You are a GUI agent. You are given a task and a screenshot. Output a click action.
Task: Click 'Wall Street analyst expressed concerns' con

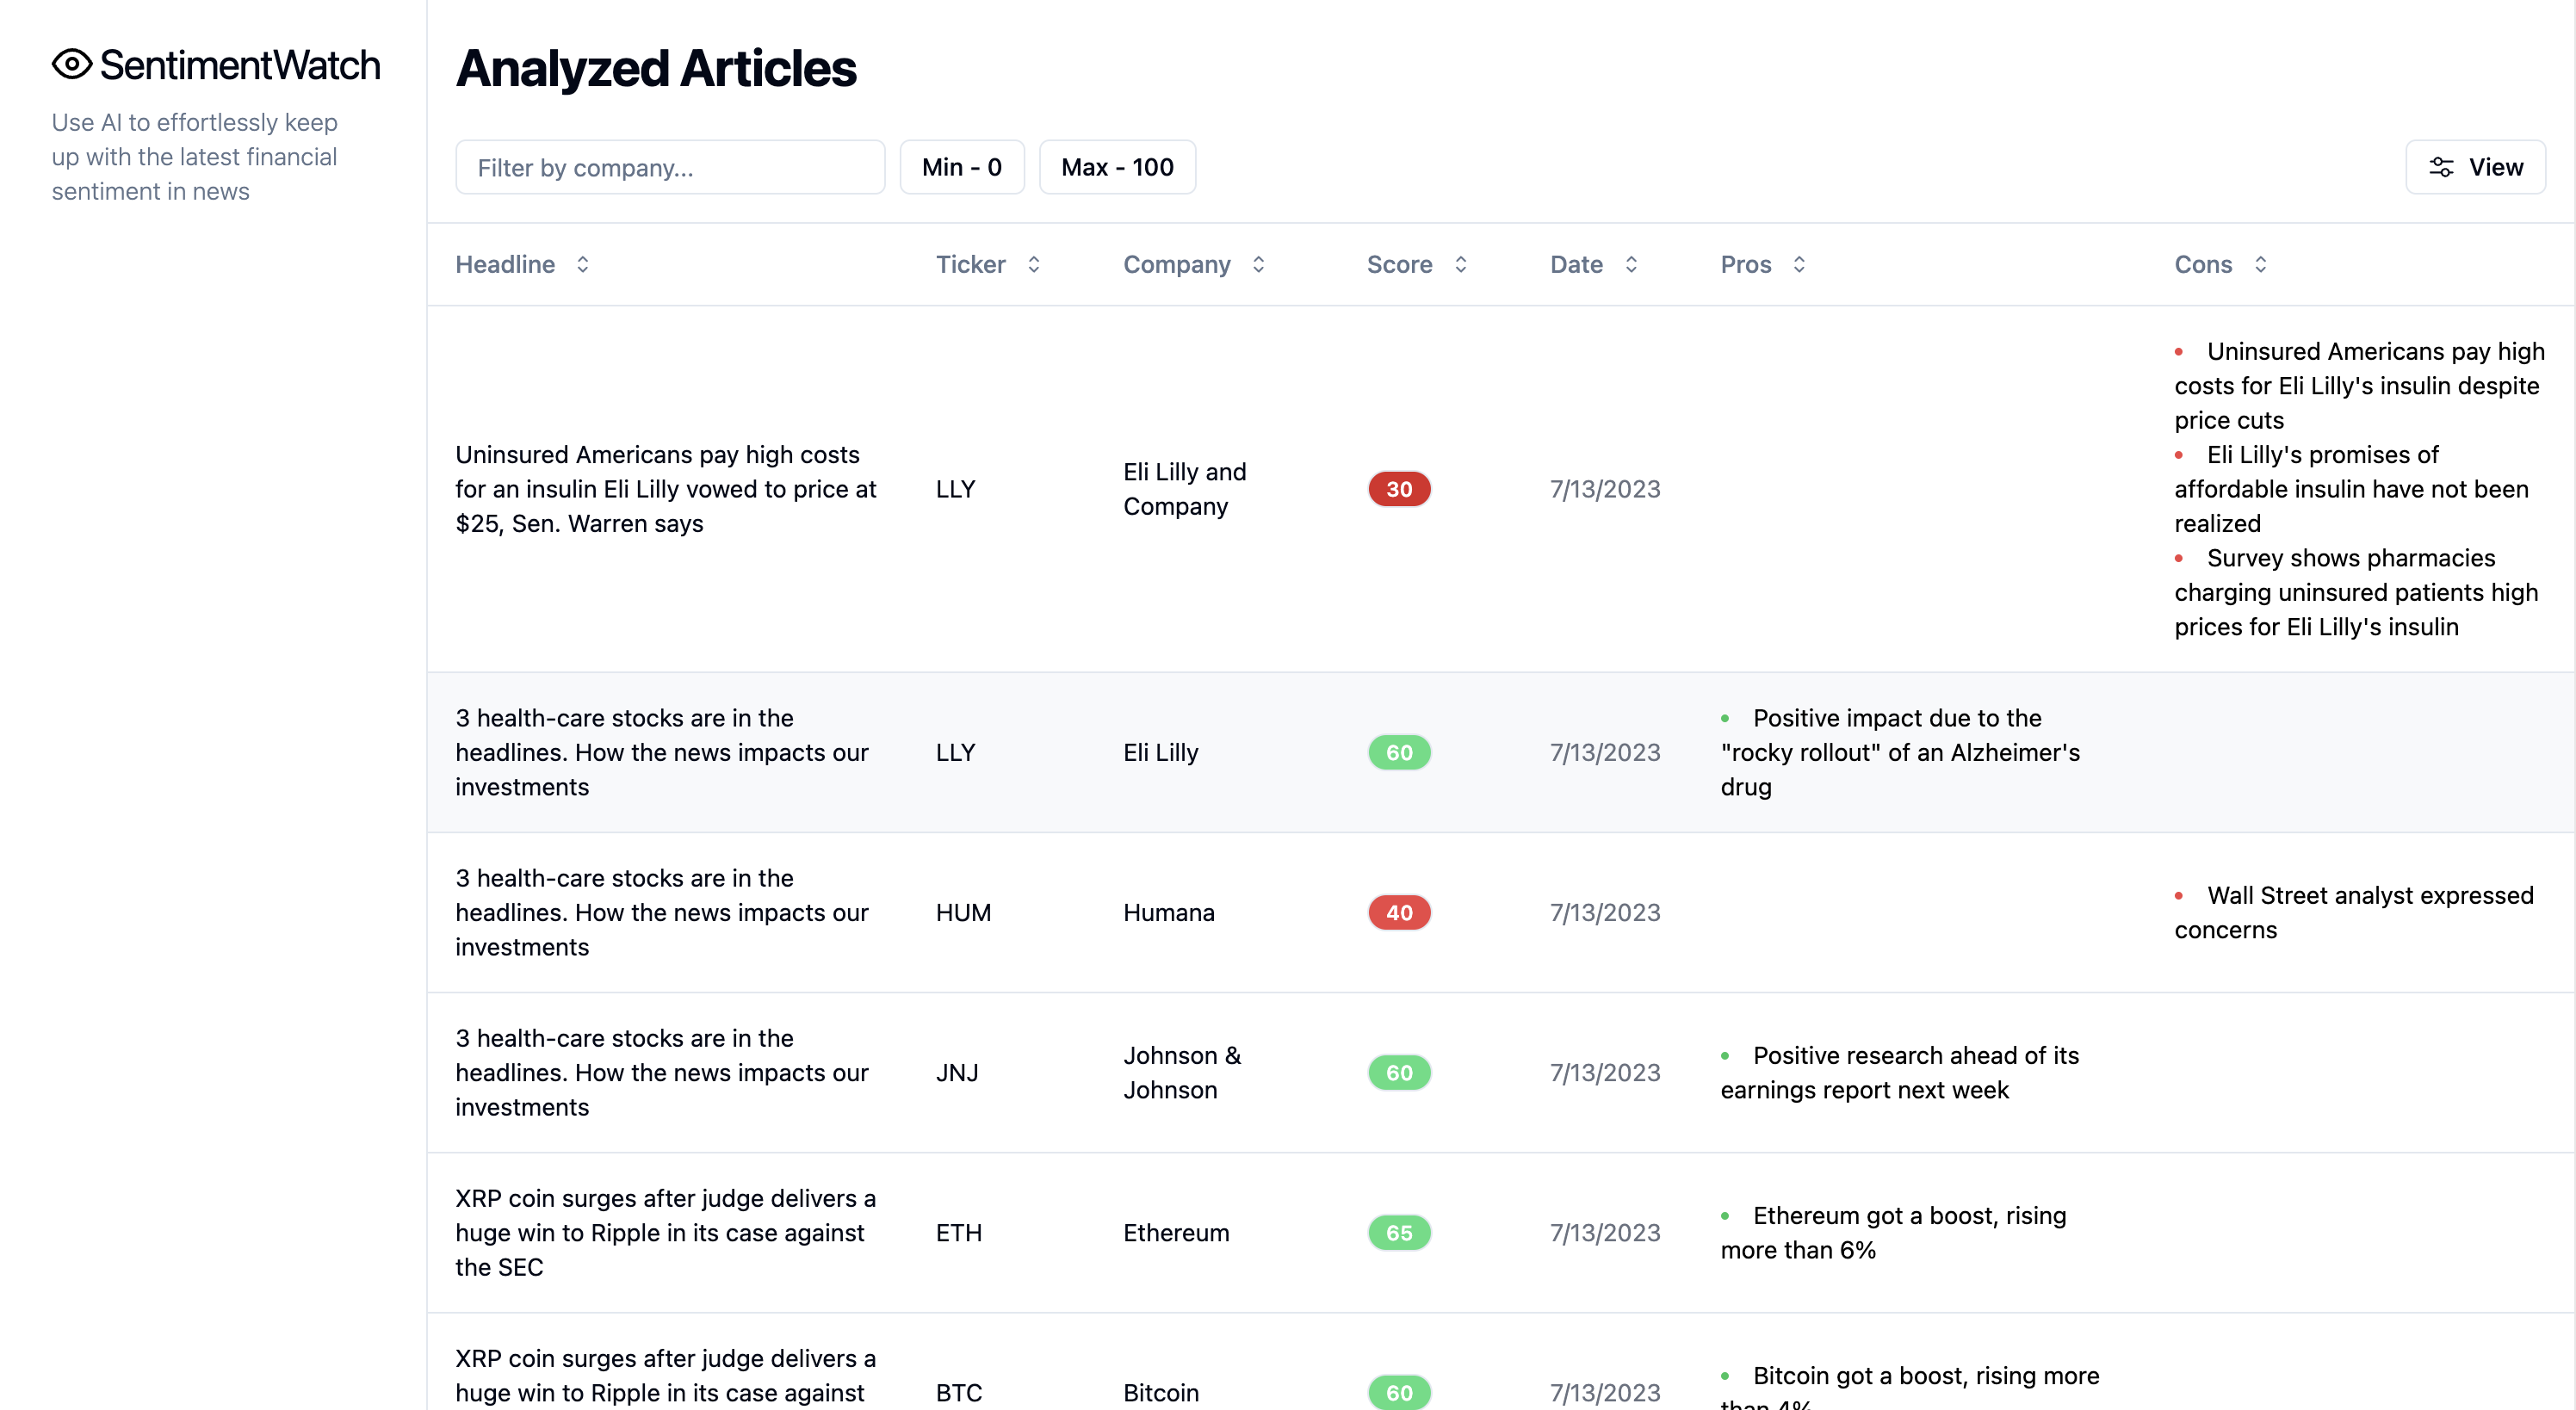pos(2354,912)
